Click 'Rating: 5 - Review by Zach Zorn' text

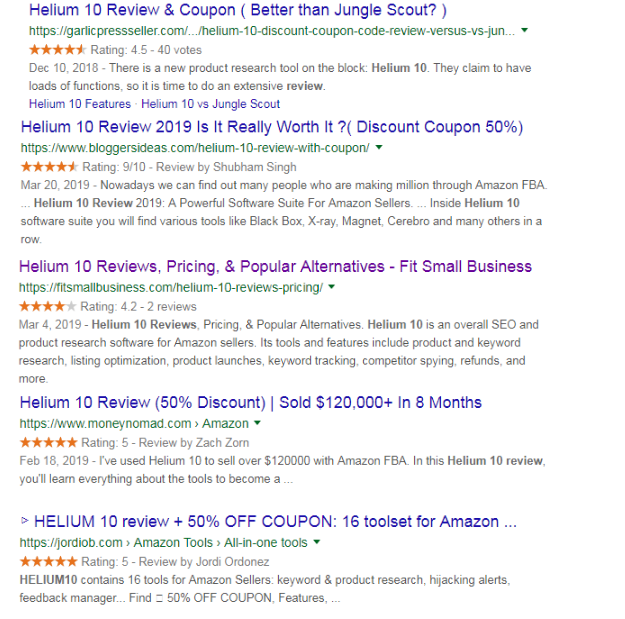click(165, 443)
